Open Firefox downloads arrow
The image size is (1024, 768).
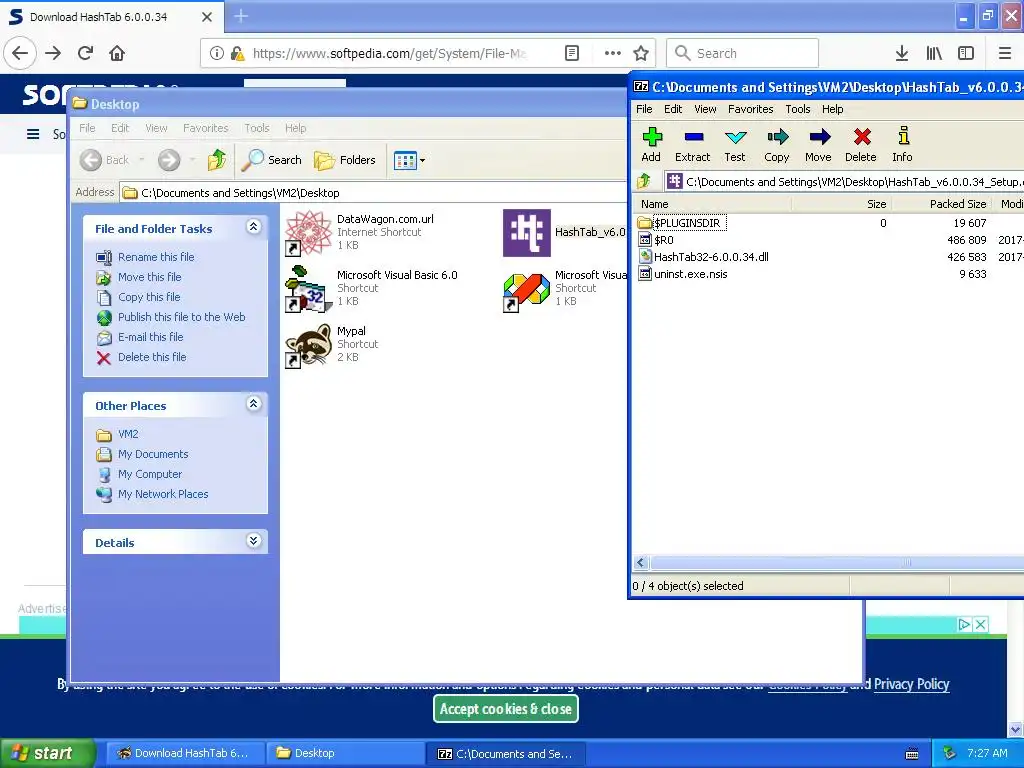(902, 53)
